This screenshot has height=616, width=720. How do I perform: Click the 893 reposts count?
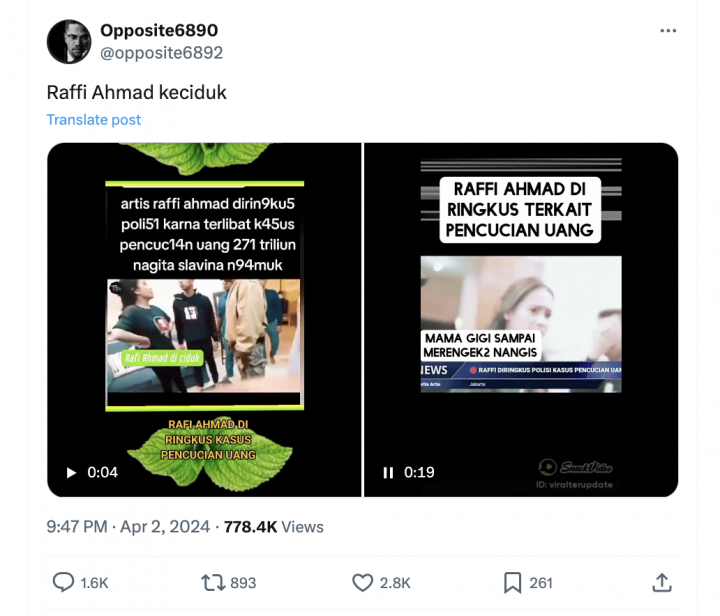pos(243,583)
